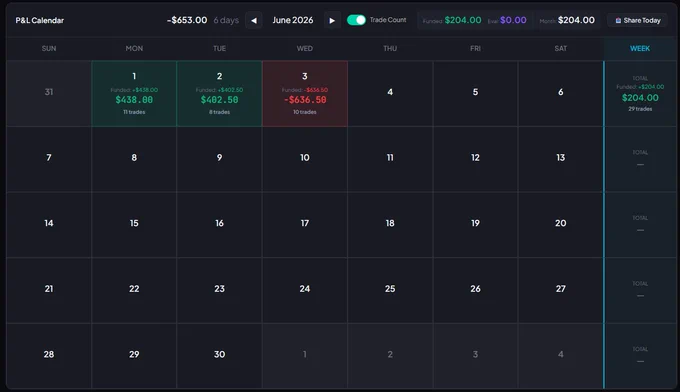Click the WEEK column header
The width and height of the screenshot is (680, 392).
coord(640,49)
